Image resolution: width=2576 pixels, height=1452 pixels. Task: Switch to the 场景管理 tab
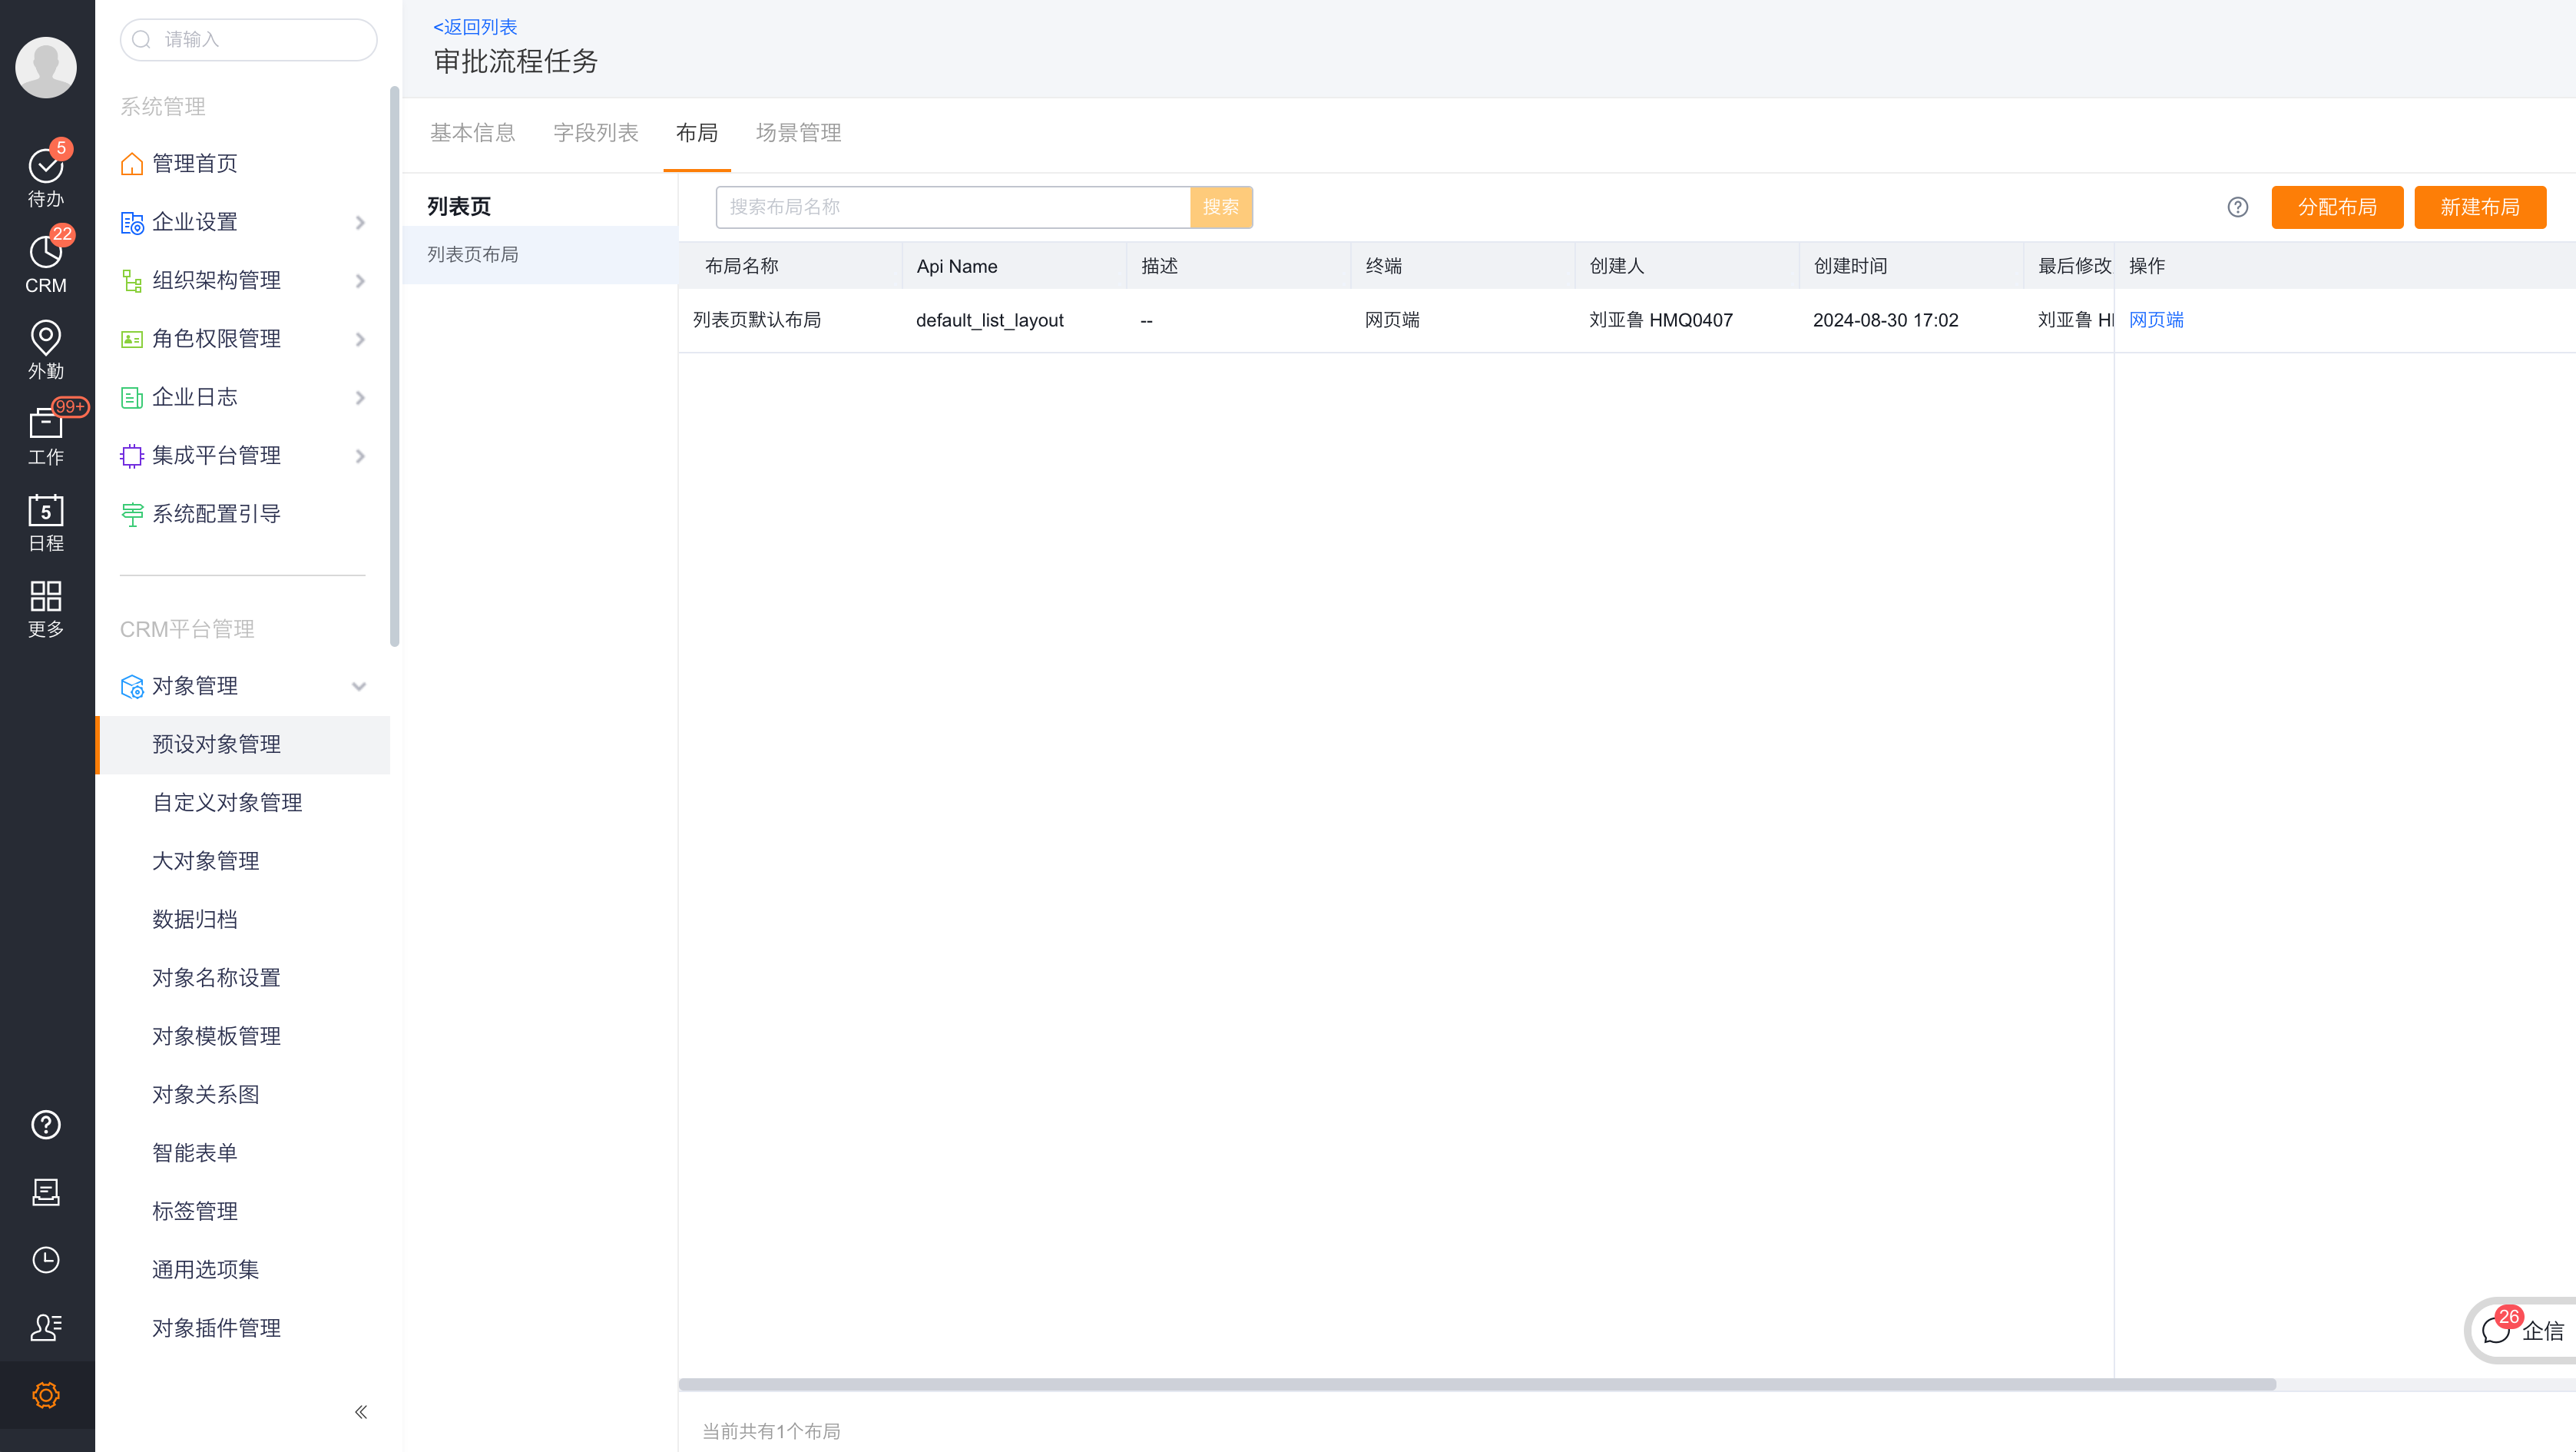[x=798, y=133]
